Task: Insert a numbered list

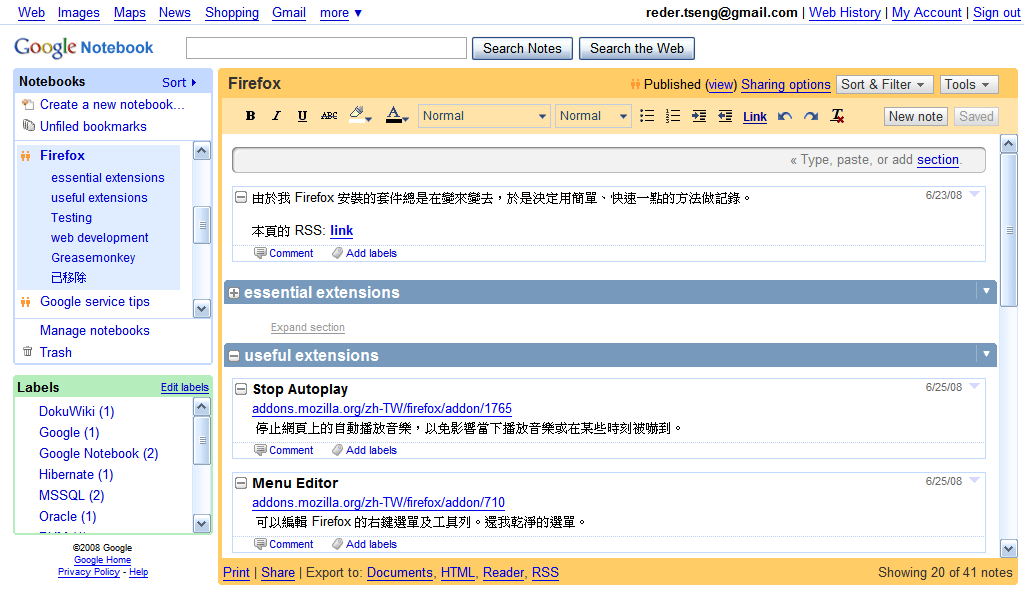Action: [673, 116]
